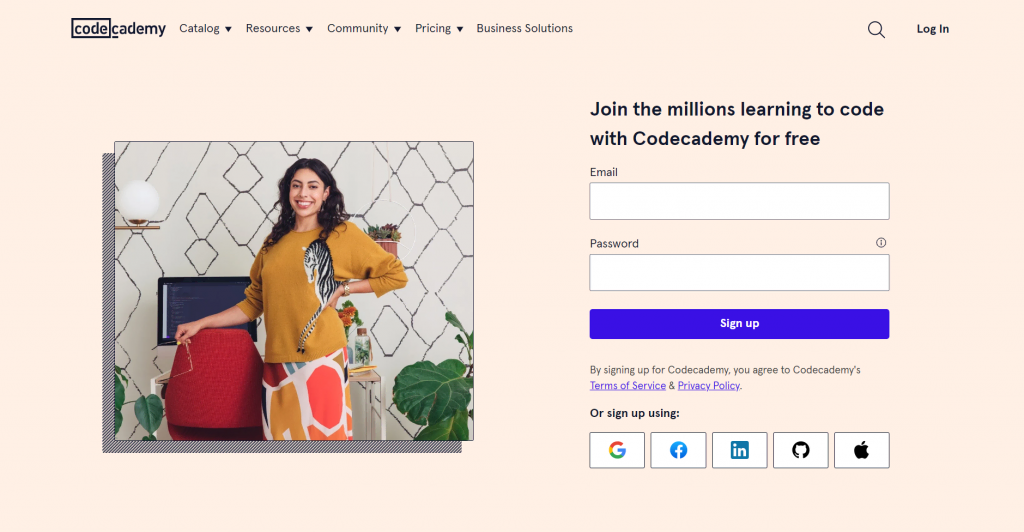Choose the LinkedIn sign-up icon
1024x532 pixels.
click(739, 450)
